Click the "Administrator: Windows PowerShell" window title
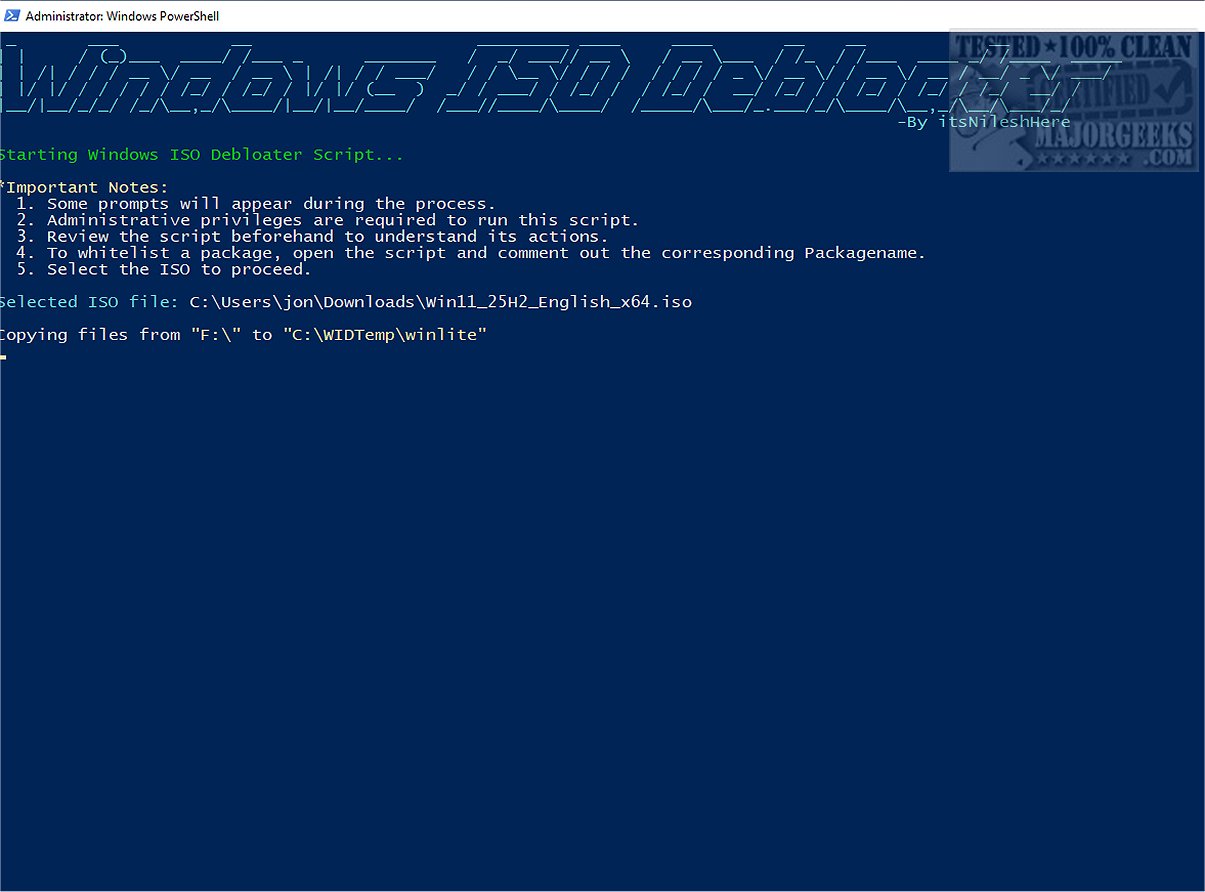The image size is (1205, 892). 122,16
